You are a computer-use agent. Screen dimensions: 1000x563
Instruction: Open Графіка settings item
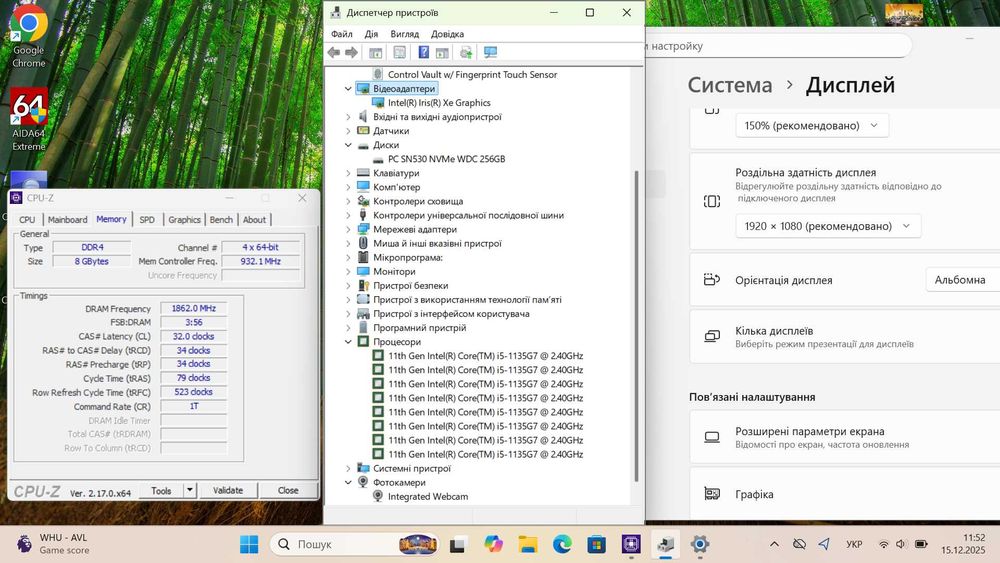coord(845,494)
